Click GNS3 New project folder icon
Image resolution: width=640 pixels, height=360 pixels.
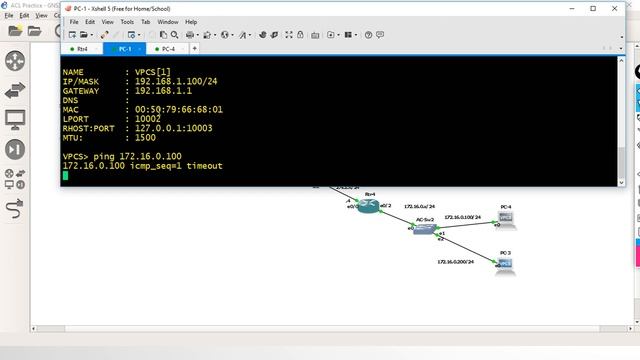15,31
